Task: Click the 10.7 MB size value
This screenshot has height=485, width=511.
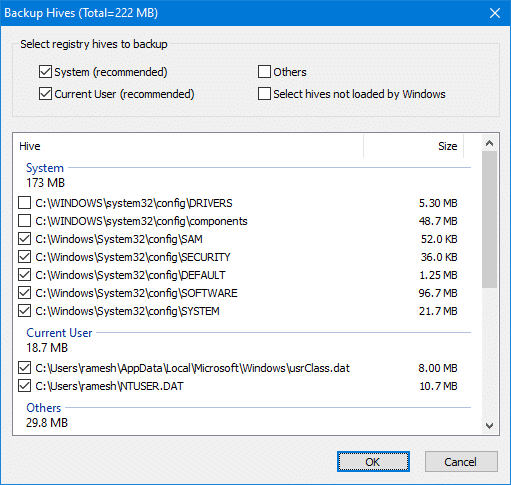Action: point(438,386)
